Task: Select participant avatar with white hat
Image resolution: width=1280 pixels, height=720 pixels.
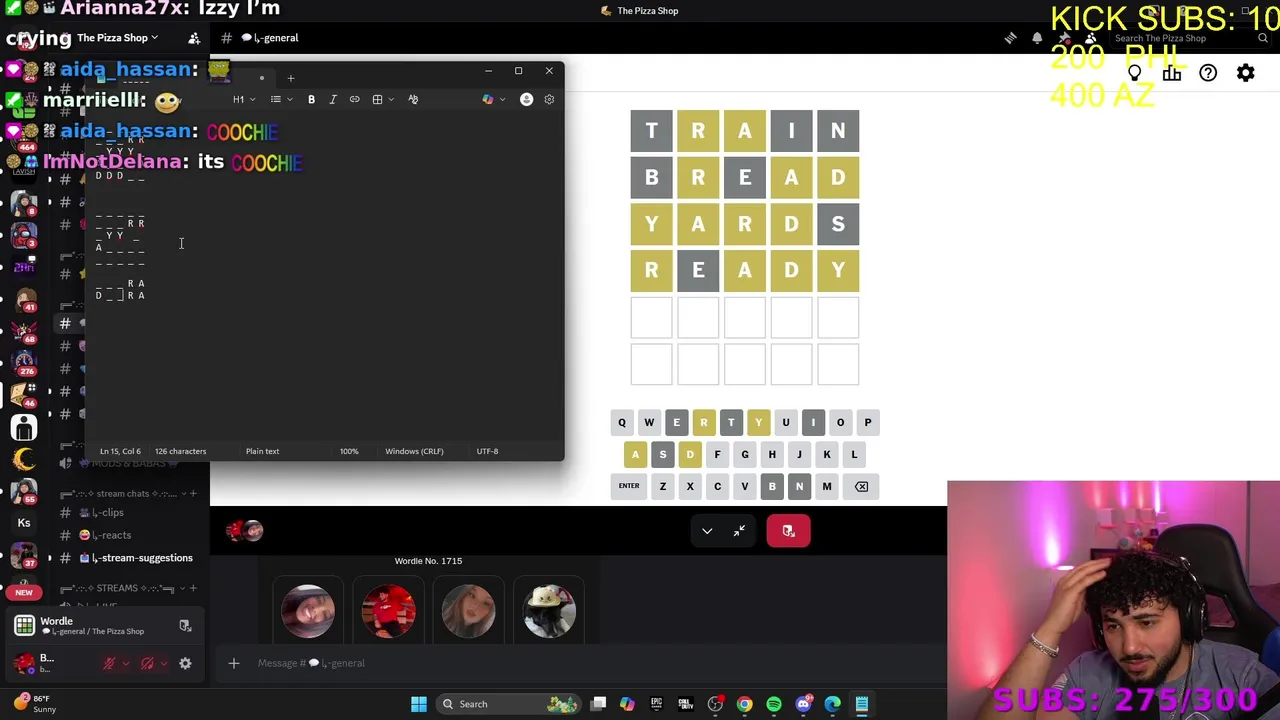Action: click(549, 611)
